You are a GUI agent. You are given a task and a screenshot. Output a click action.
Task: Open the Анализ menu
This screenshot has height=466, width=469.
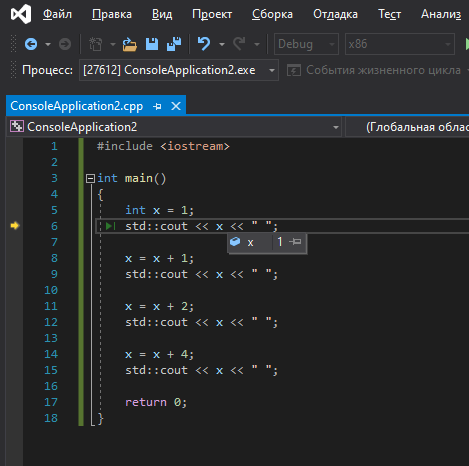[x=441, y=14]
